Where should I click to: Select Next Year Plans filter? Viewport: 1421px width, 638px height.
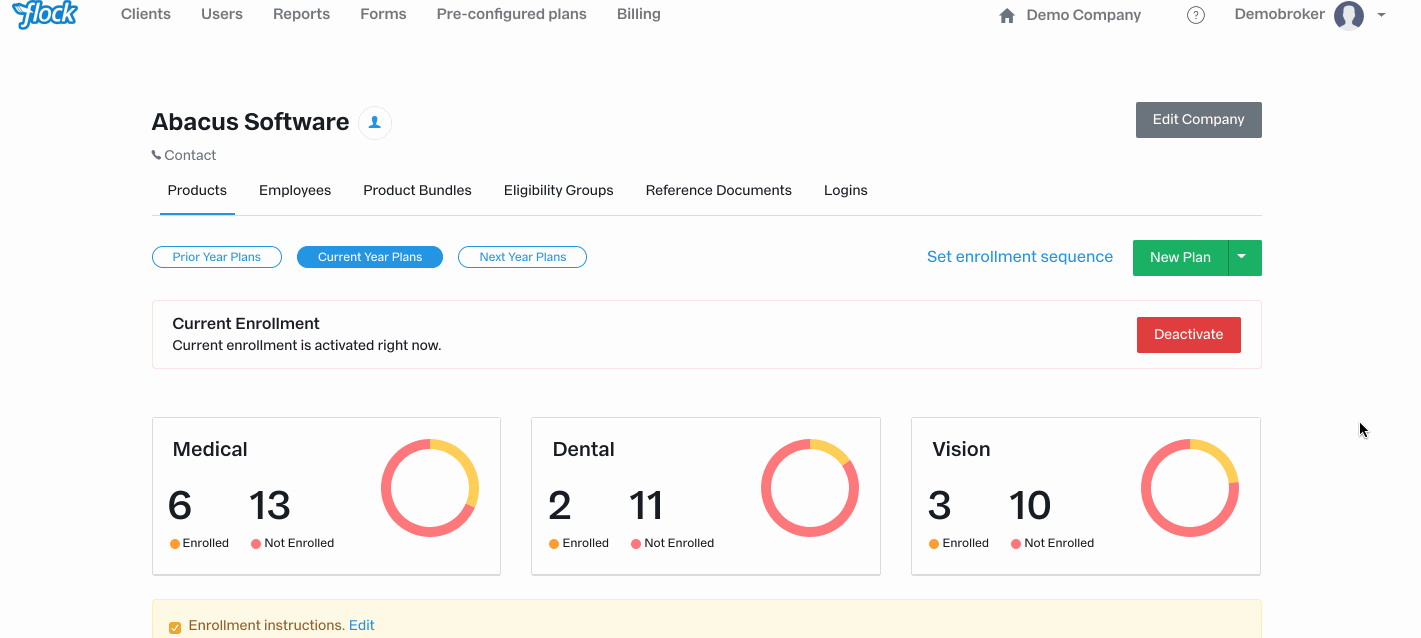pos(522,257)
